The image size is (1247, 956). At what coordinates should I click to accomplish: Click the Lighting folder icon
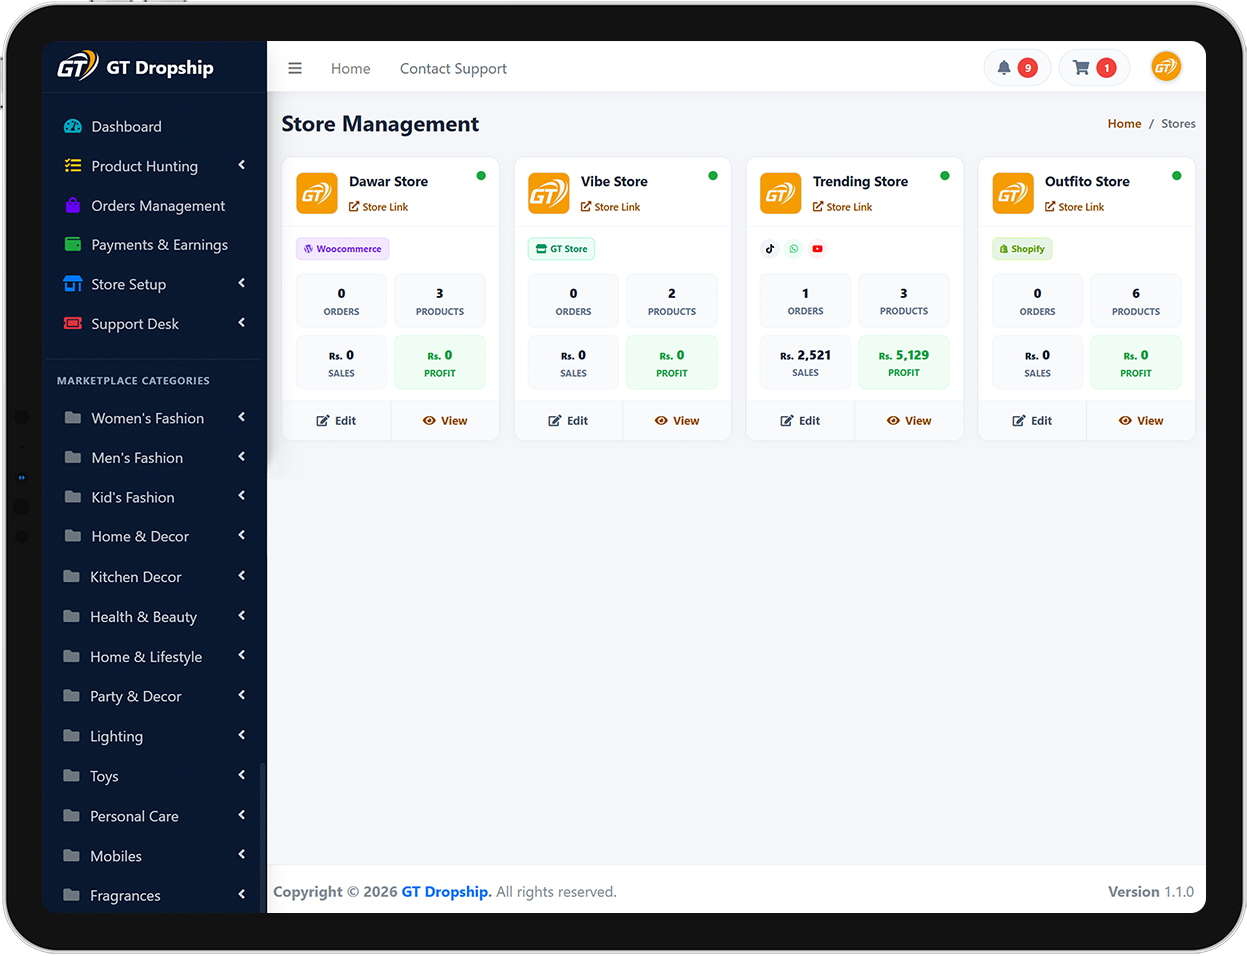tap(72, 736)
